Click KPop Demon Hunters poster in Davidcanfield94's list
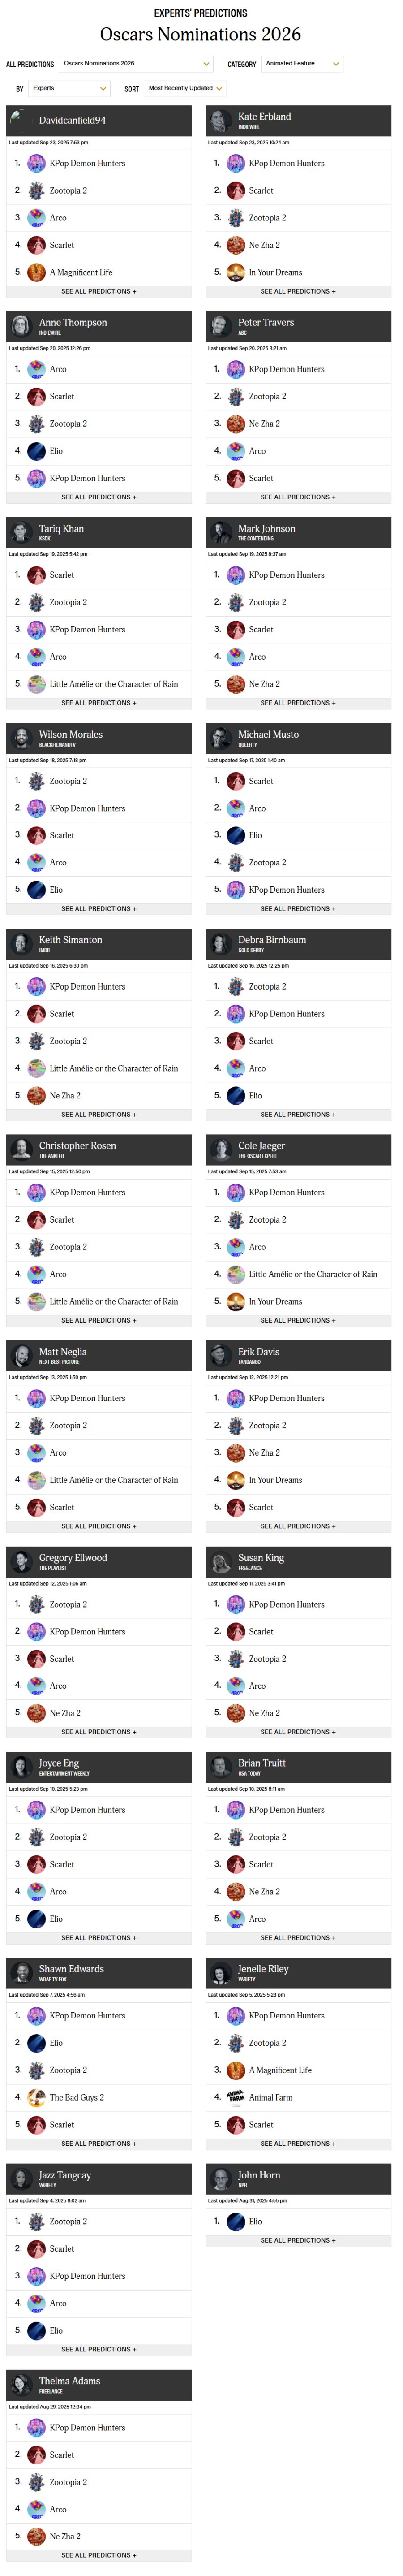This screenshot has height=2576, width=403. (37, 163)
